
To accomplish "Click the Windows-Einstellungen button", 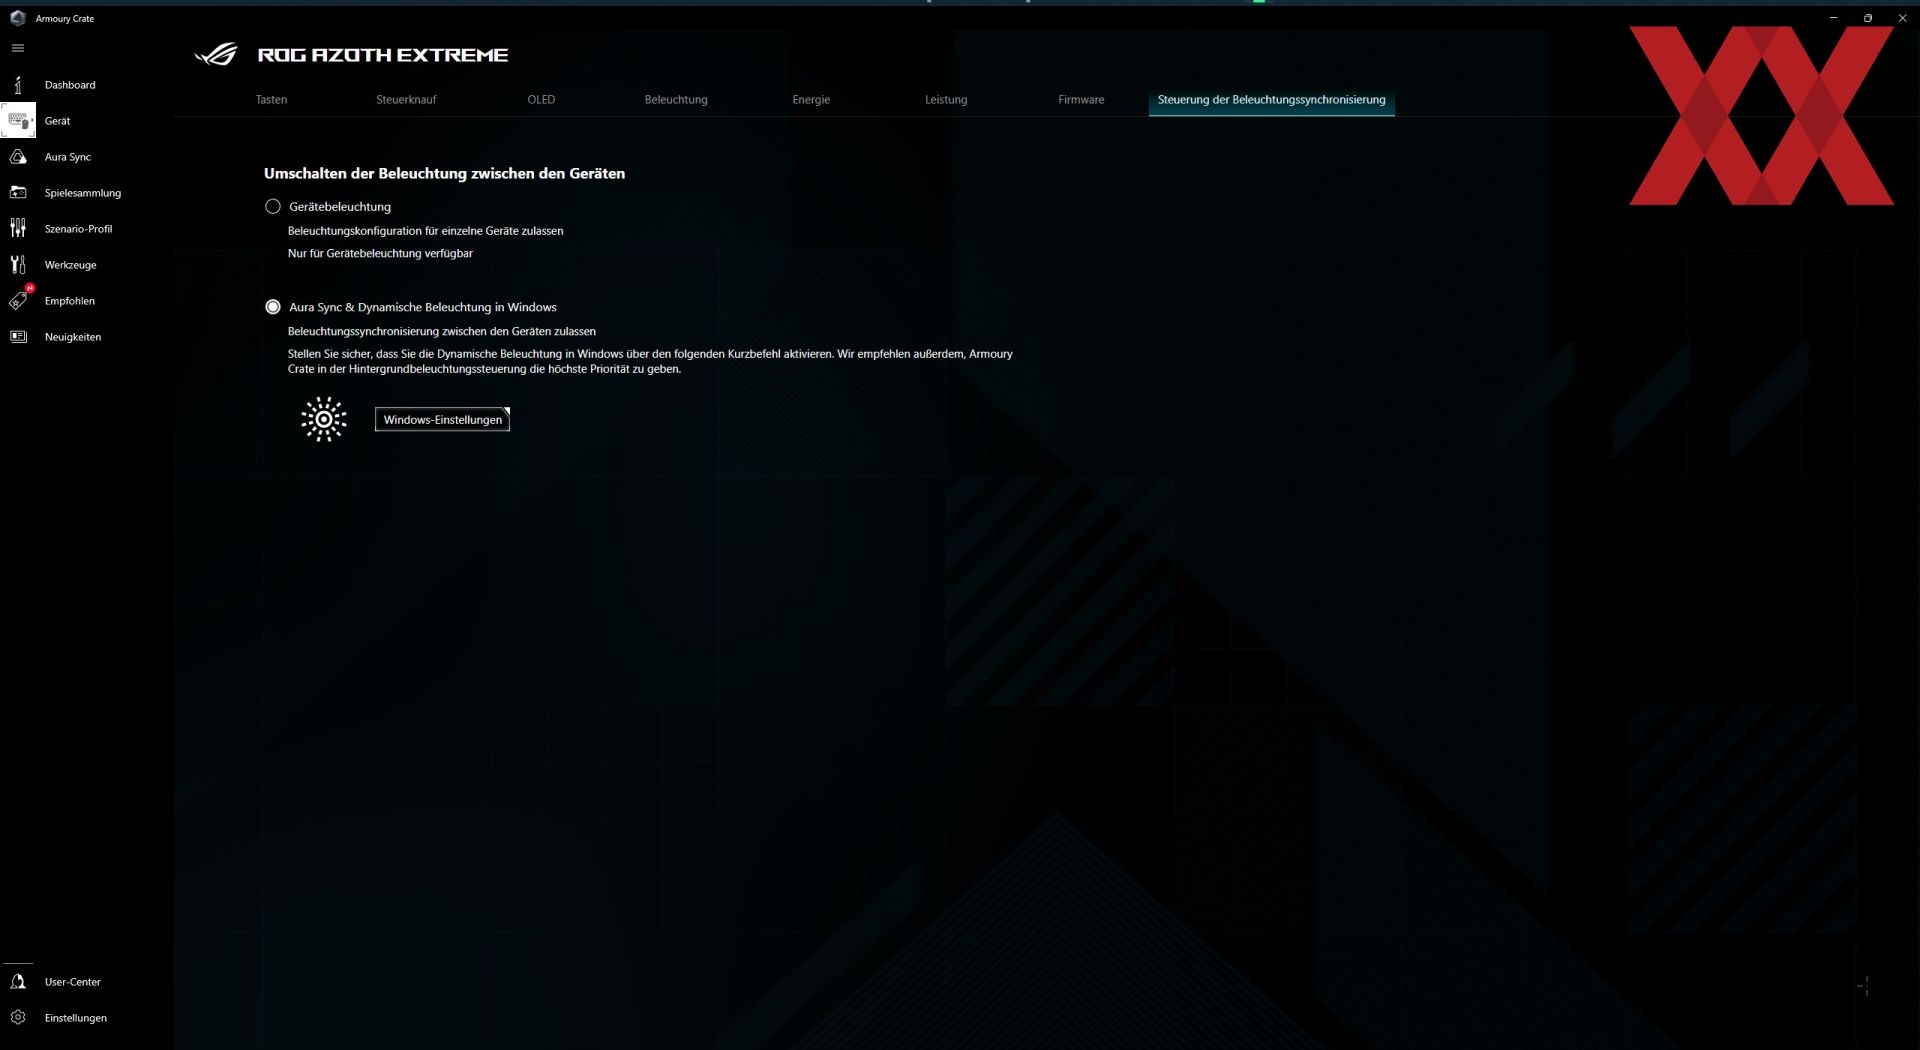I will pos(442,420).
